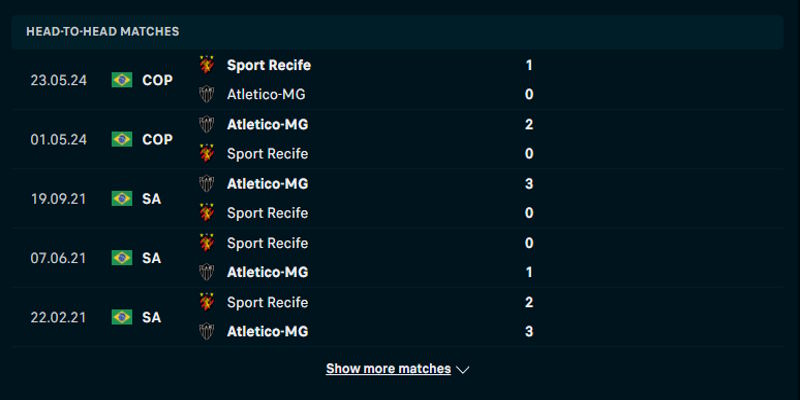Click the Head-to-Head Matches header
This screenshot has width=800, height=400.
click(103, 32)
